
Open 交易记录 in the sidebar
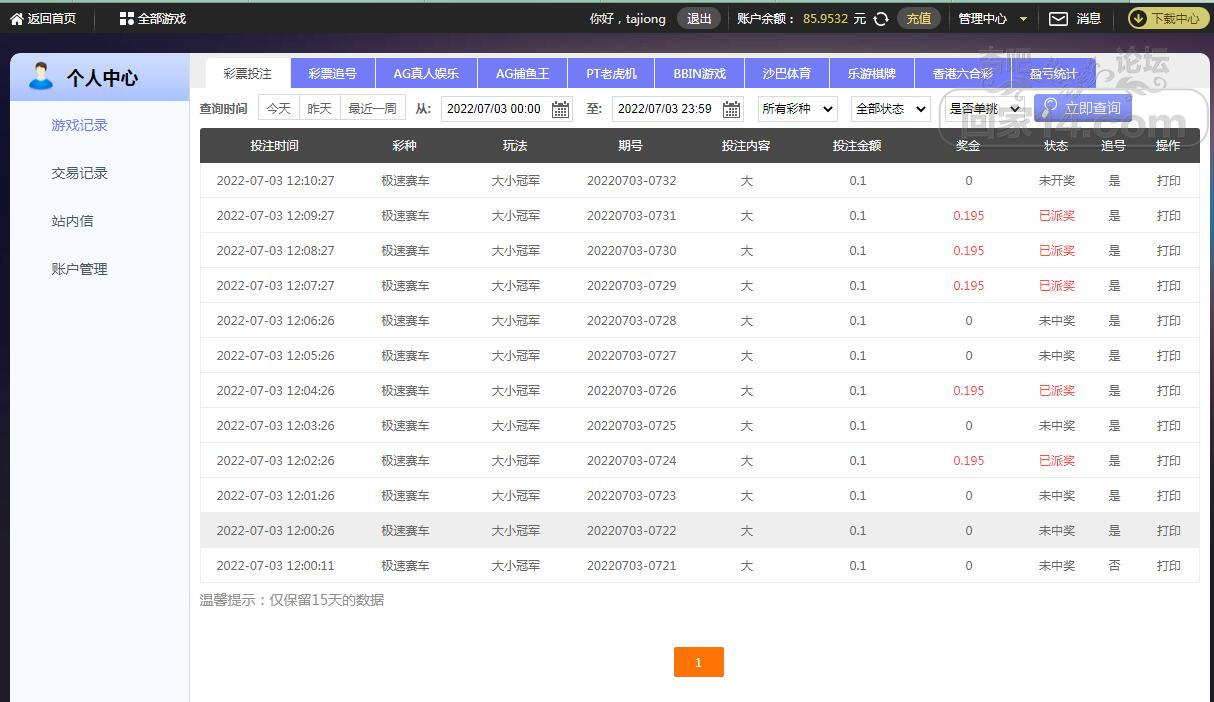tap(79, 173)
